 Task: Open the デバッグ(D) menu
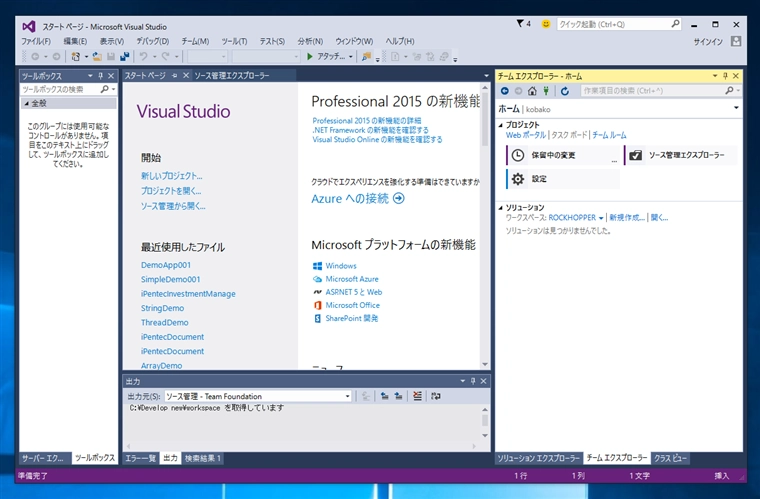click(153, 42)
